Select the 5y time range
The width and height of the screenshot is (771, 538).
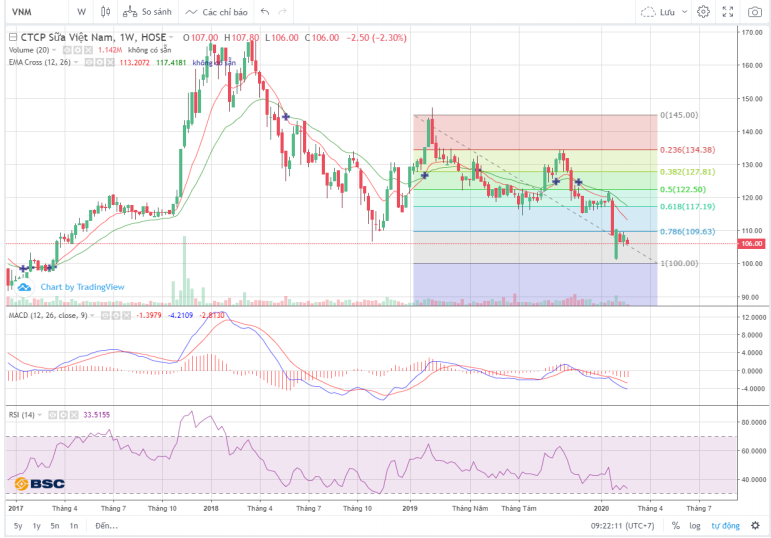pos(18,526)
